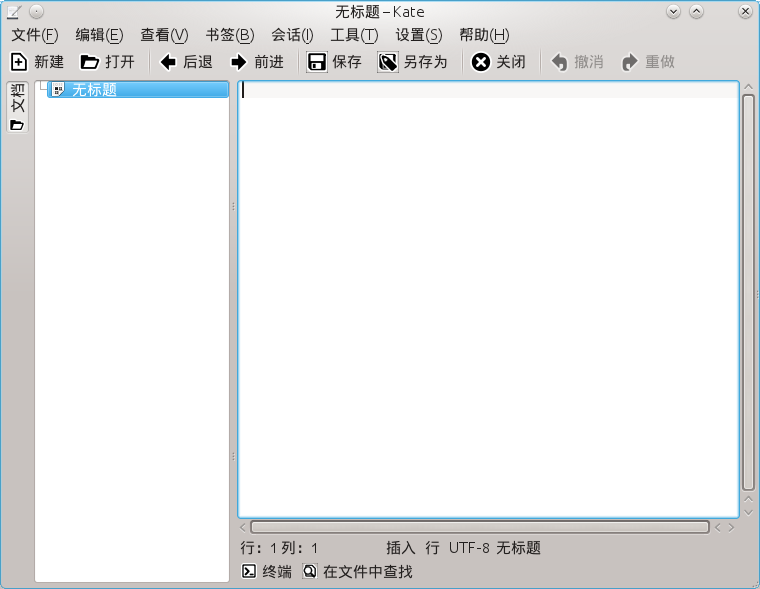This screenshot has width=760, height=589.
Task: Open the 工具(T) menu
Action: [x=354, y=35]
